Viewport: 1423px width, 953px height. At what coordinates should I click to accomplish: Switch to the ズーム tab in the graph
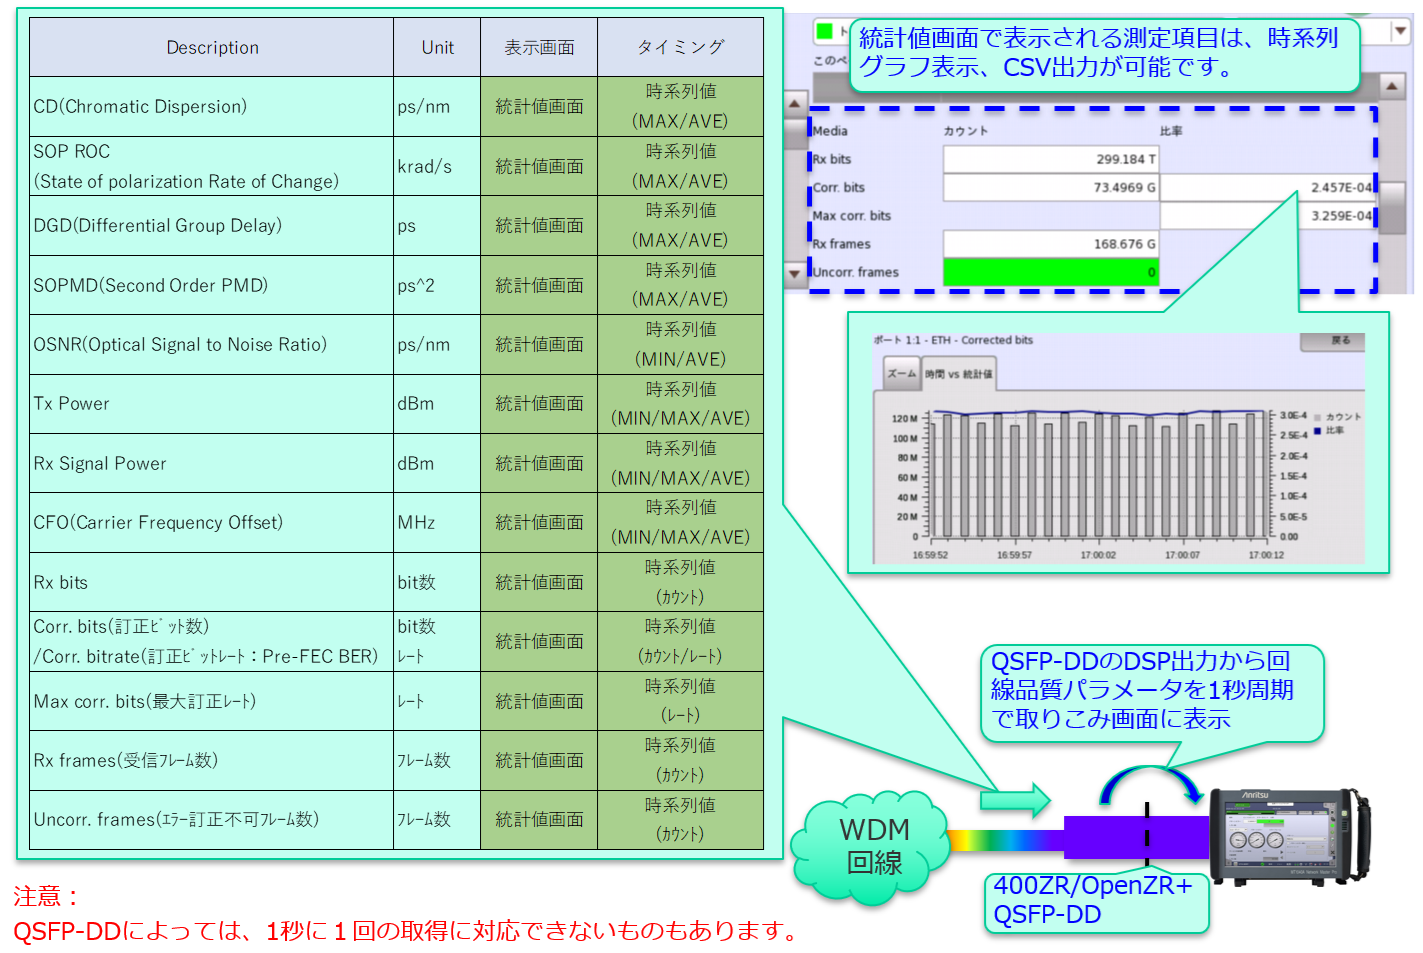click(x=901, y=373)
